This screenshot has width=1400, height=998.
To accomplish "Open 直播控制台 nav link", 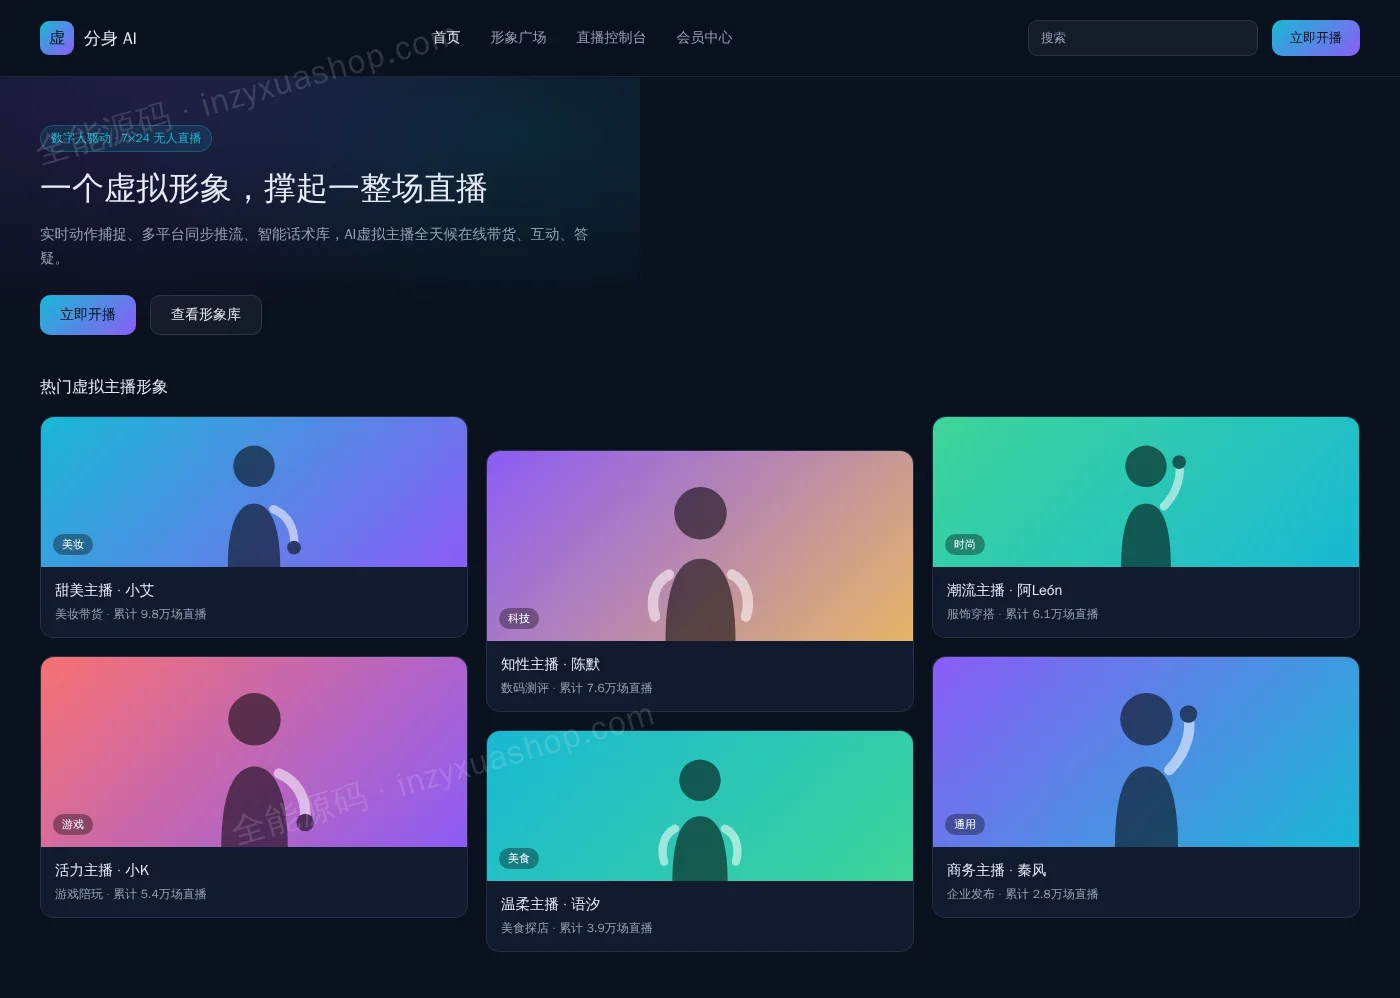I will tap(611, 37).
